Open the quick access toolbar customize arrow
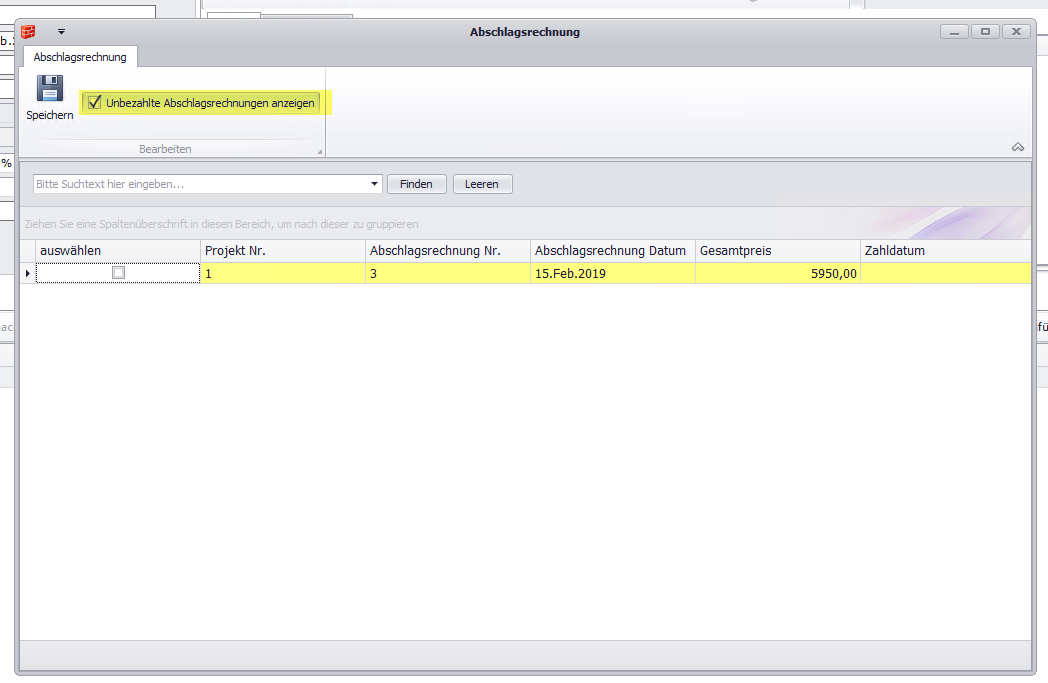This screenshot has height=683, width=1048. (61, 32)
